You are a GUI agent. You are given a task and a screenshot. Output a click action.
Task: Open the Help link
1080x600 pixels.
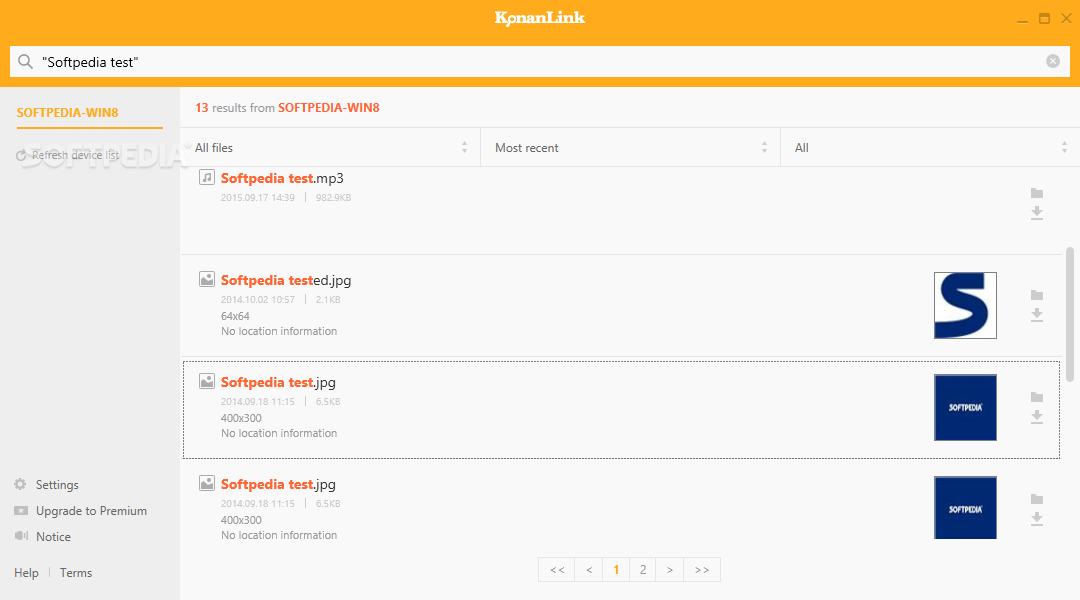[x=26, y=572]
